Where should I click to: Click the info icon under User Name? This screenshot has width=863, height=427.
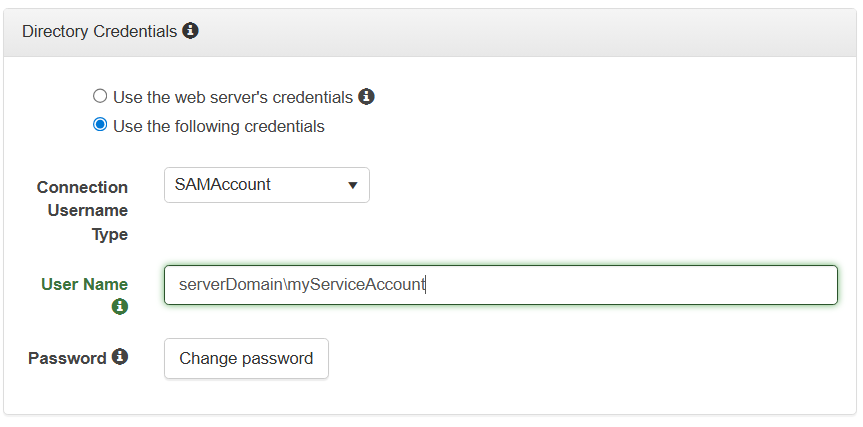tap(120, 306)
